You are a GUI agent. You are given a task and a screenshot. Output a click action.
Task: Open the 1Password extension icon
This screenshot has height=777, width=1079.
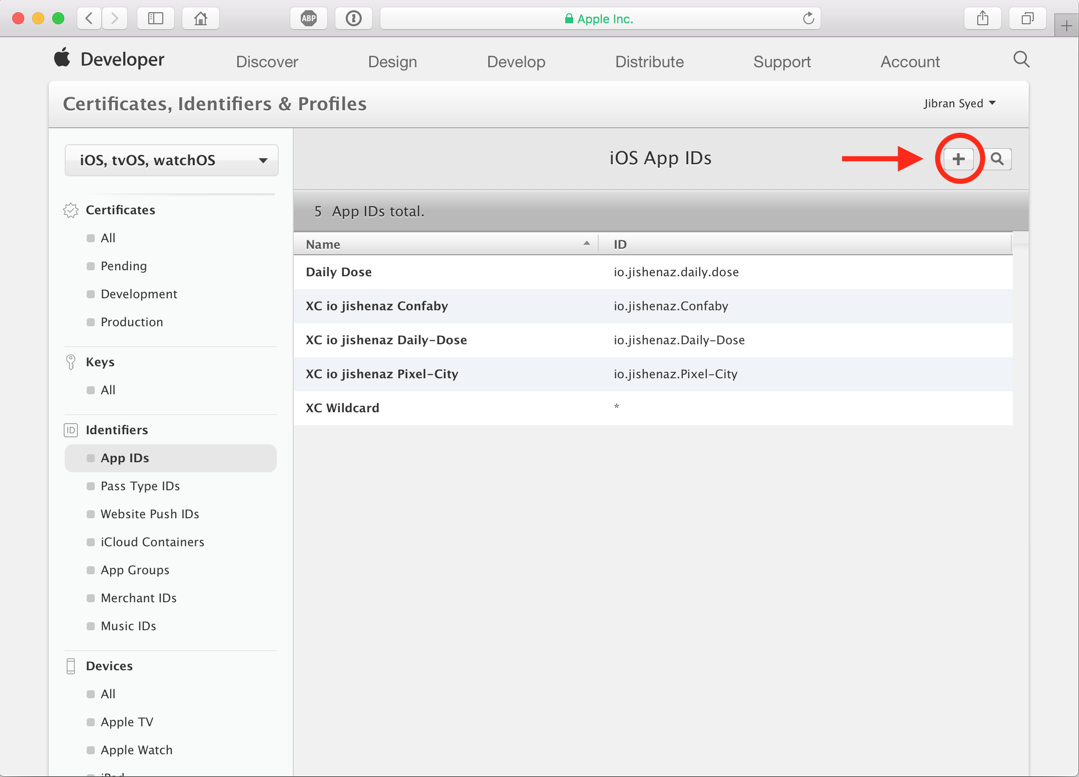354,19
